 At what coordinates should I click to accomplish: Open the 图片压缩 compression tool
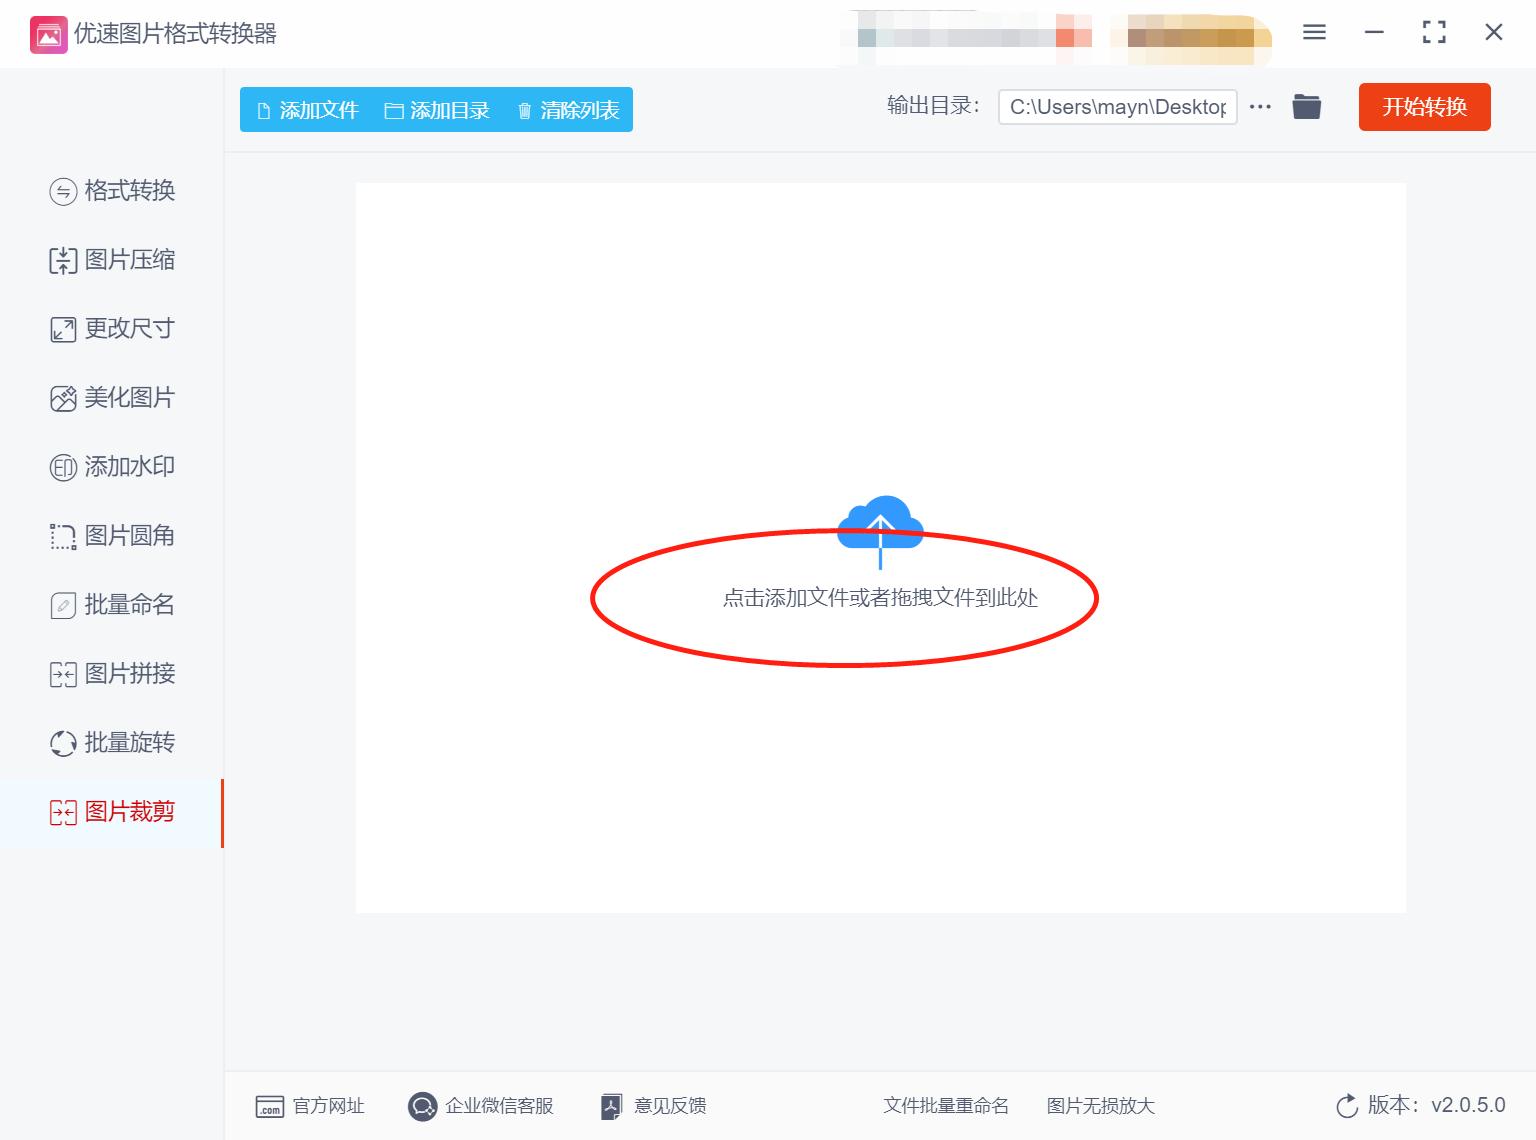point(112,260)
